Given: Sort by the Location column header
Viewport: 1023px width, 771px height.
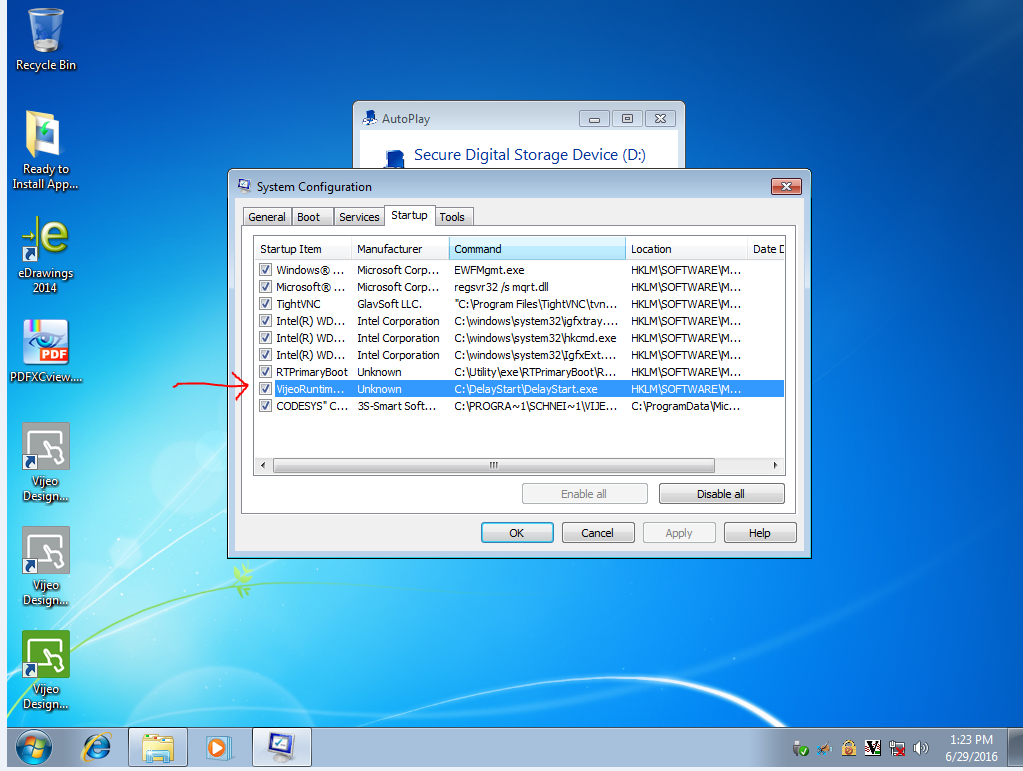Looking at the screenshot, I should pos(686,249).
